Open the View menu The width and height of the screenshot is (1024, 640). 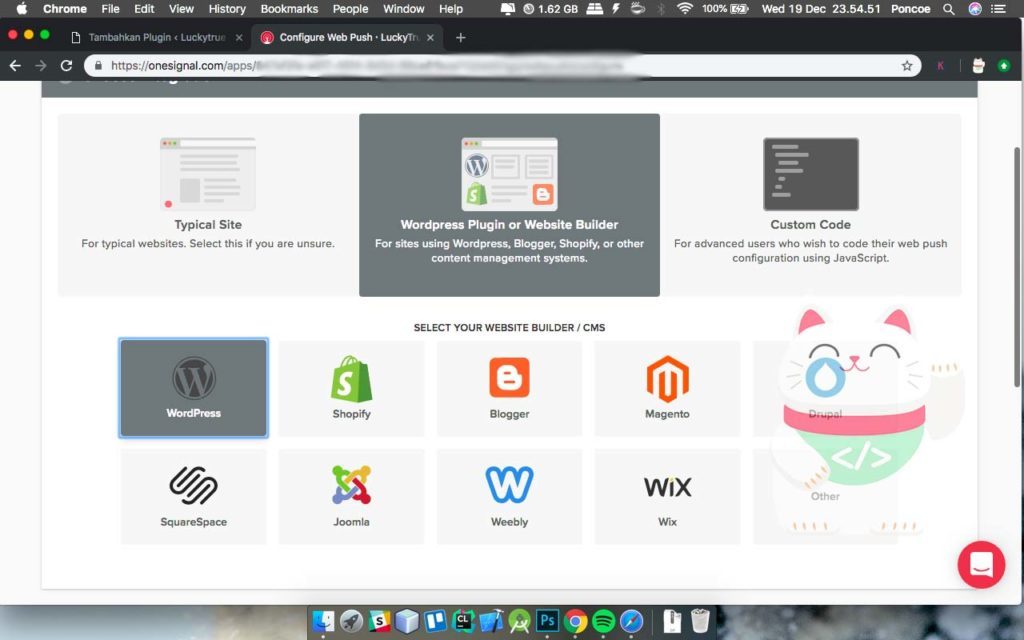coord(181,8)
